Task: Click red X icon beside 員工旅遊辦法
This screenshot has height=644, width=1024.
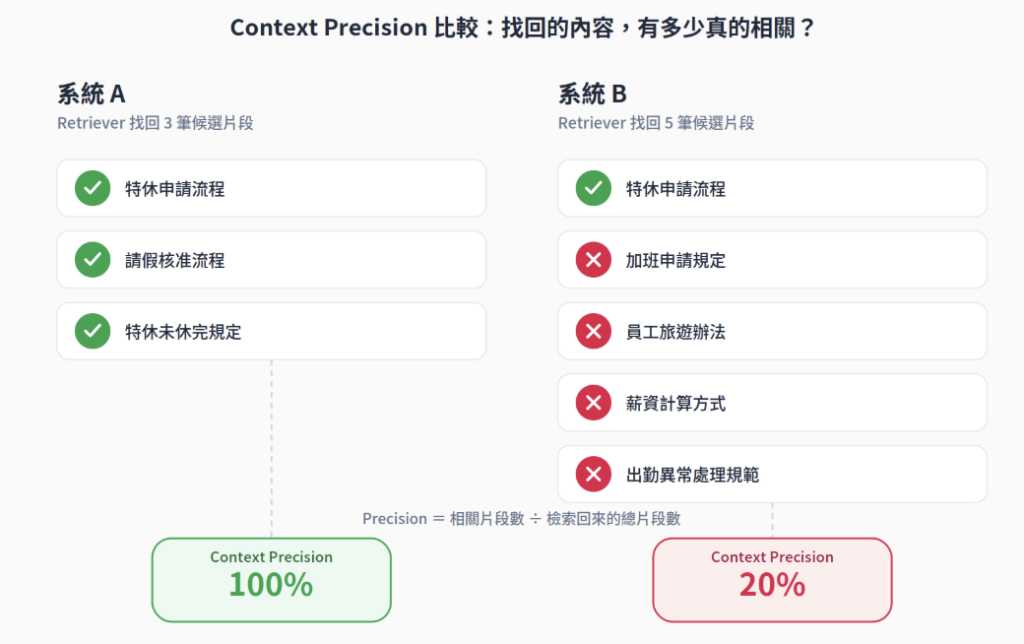Action: point(594,331)
